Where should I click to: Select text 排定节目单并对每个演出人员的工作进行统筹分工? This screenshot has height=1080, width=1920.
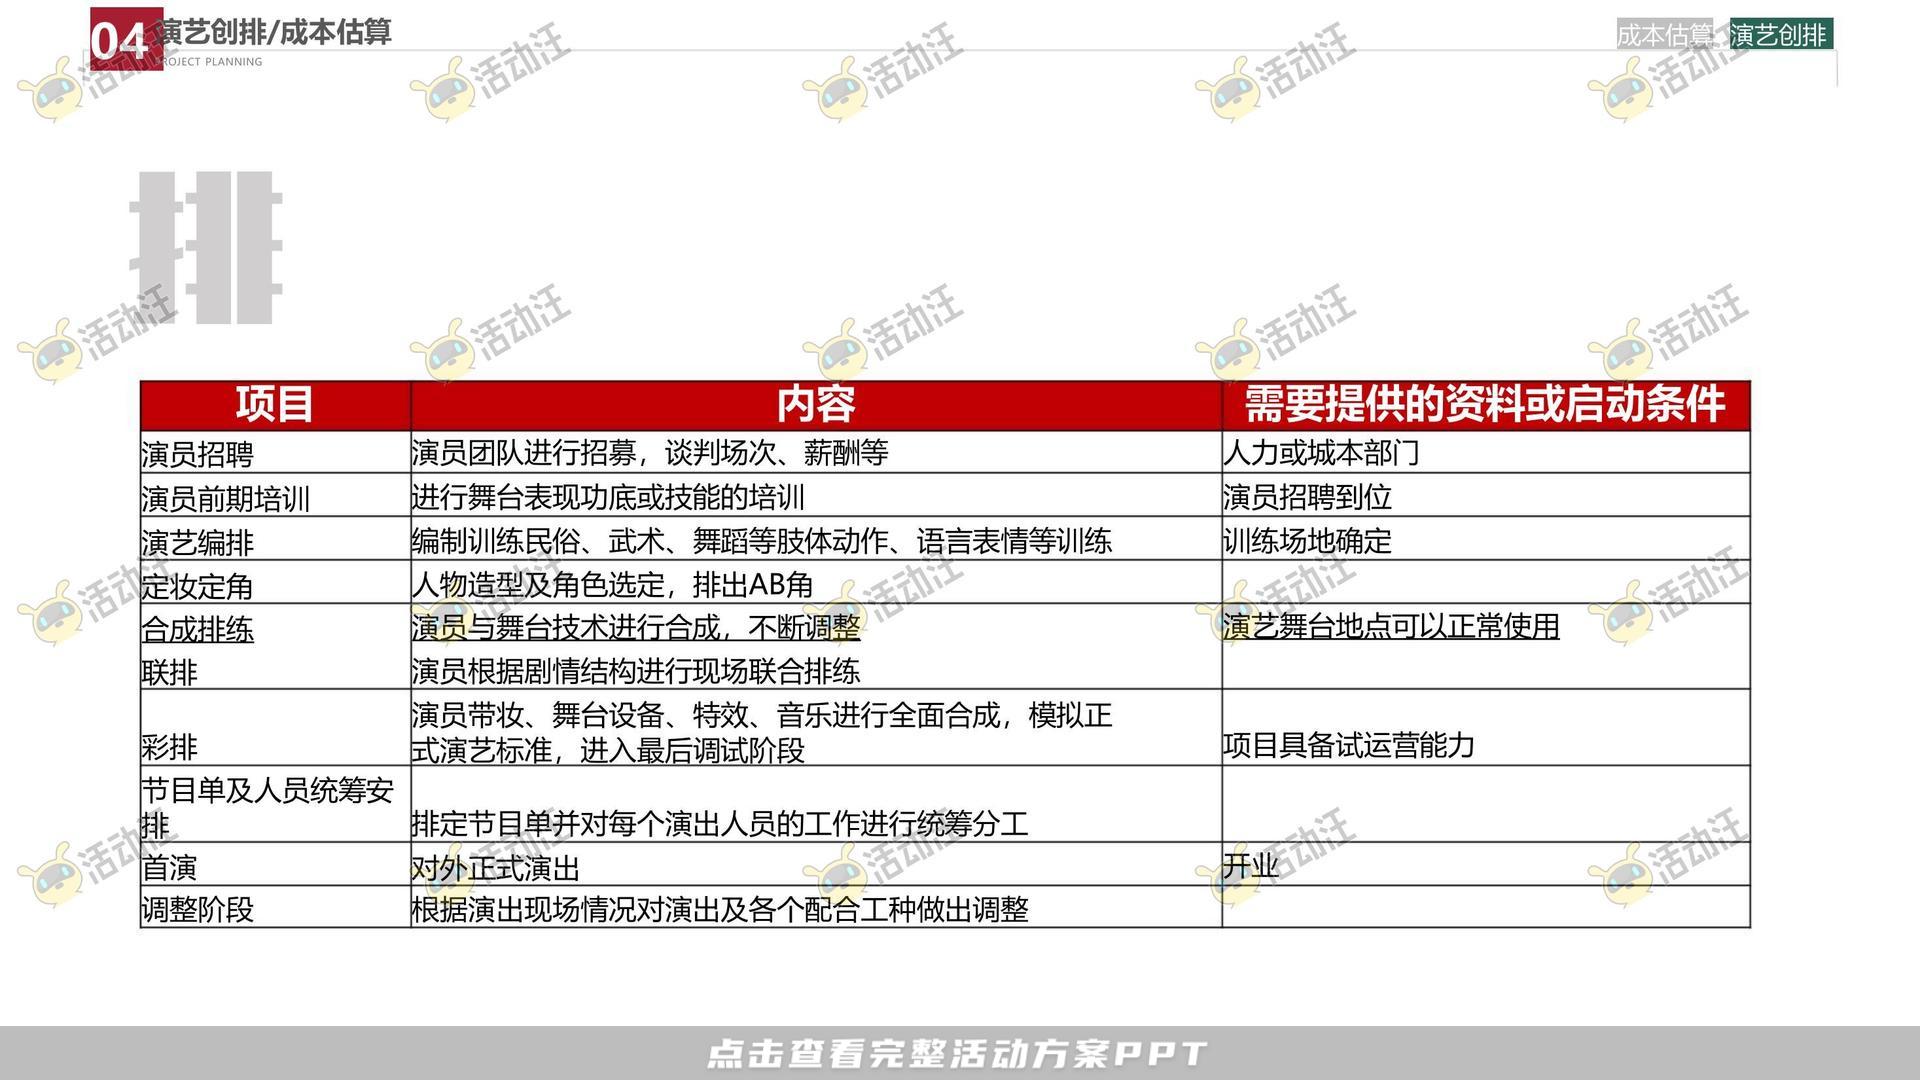tap(720, 823)
